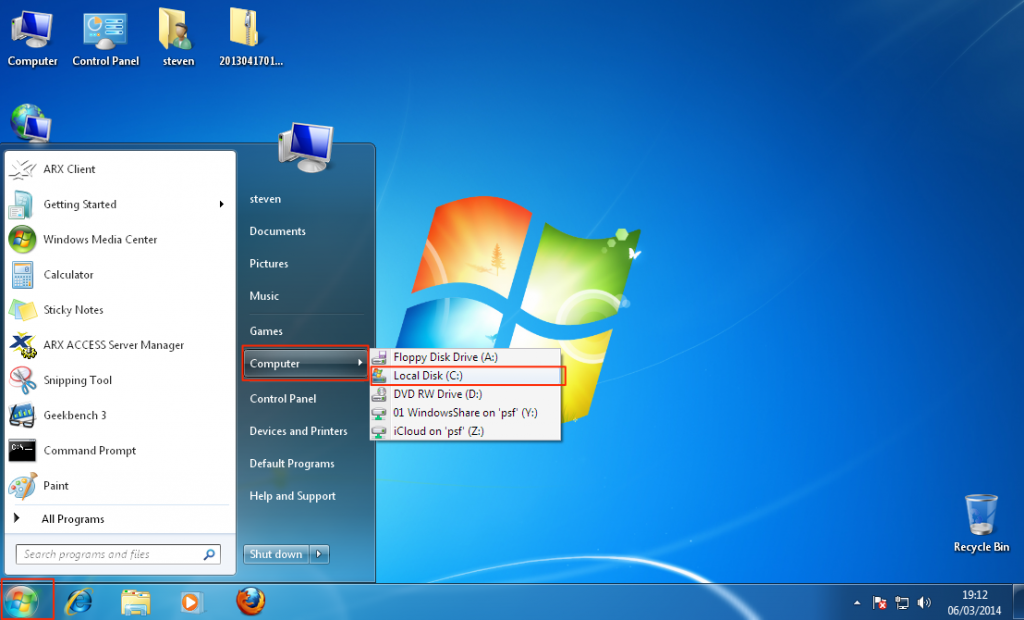Image resolution: width=1024 pixels, height=620 pixels.
Task: Launch the Snipping Tool
Action: (120, 380)
